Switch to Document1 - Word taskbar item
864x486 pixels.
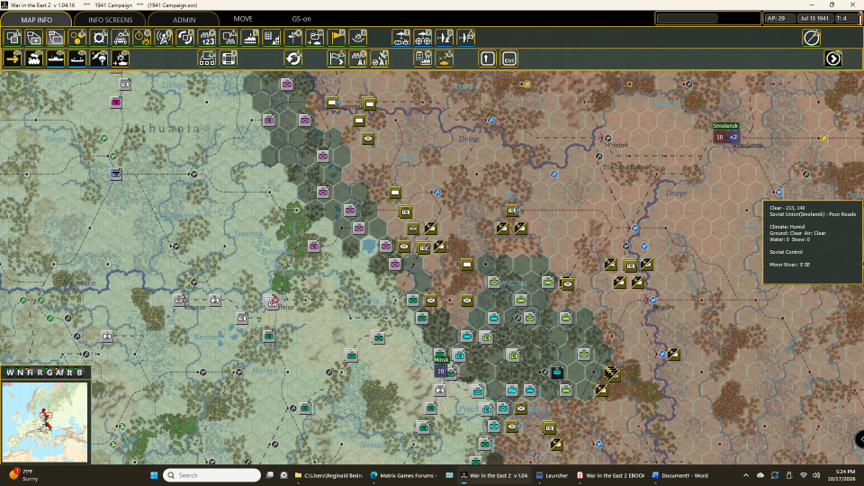pos(680,475)
